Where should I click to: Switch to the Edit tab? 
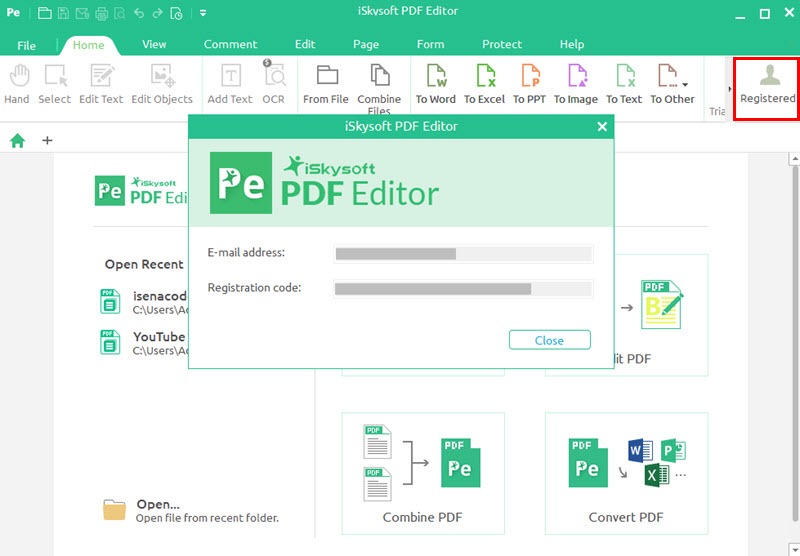point(305,44)
